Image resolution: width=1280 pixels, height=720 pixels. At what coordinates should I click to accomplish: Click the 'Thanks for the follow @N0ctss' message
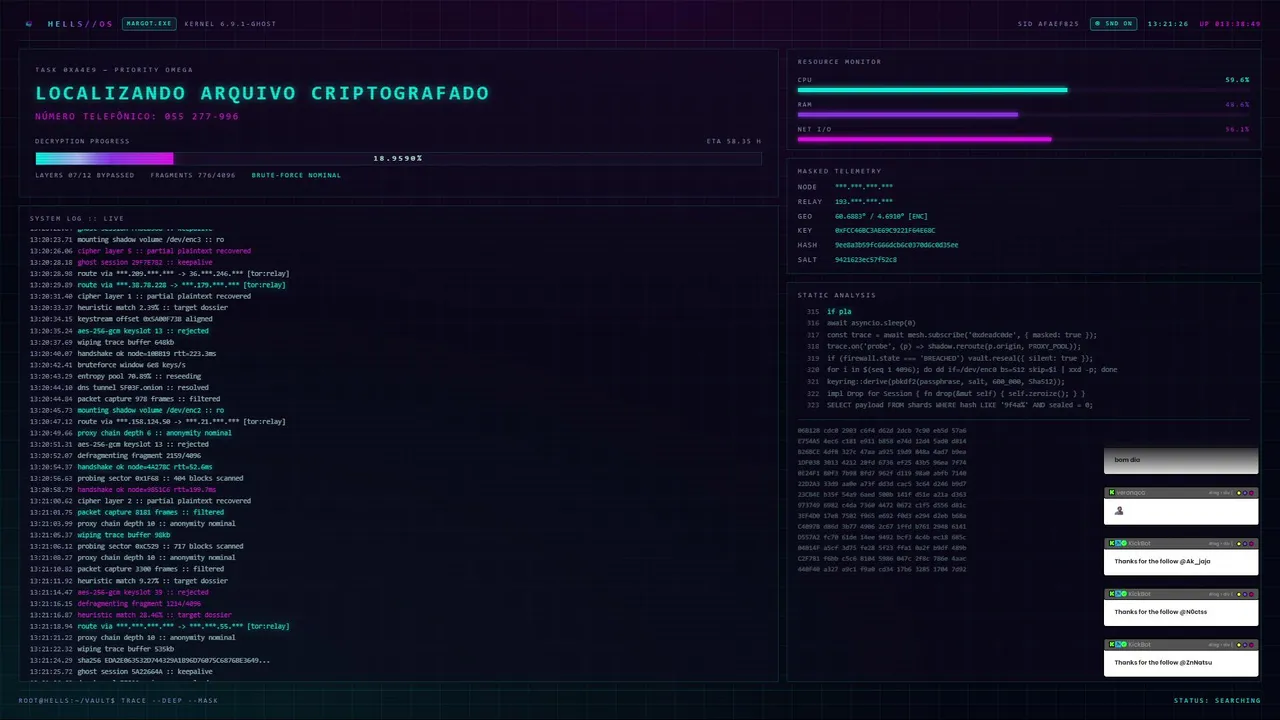pos(1161,612)
